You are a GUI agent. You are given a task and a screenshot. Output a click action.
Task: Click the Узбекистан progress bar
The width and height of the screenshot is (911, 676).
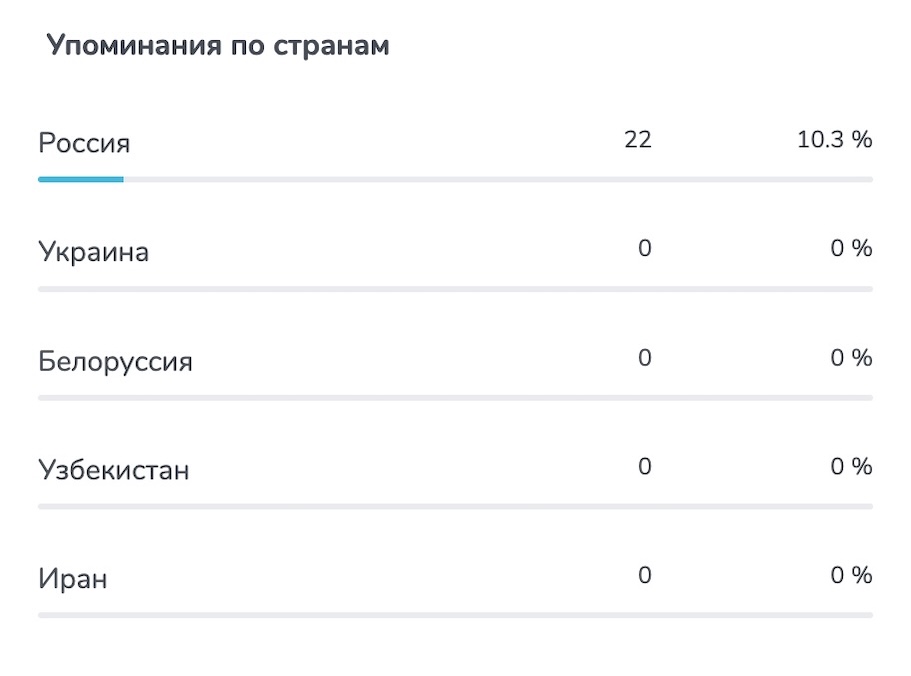pos(456,506)
